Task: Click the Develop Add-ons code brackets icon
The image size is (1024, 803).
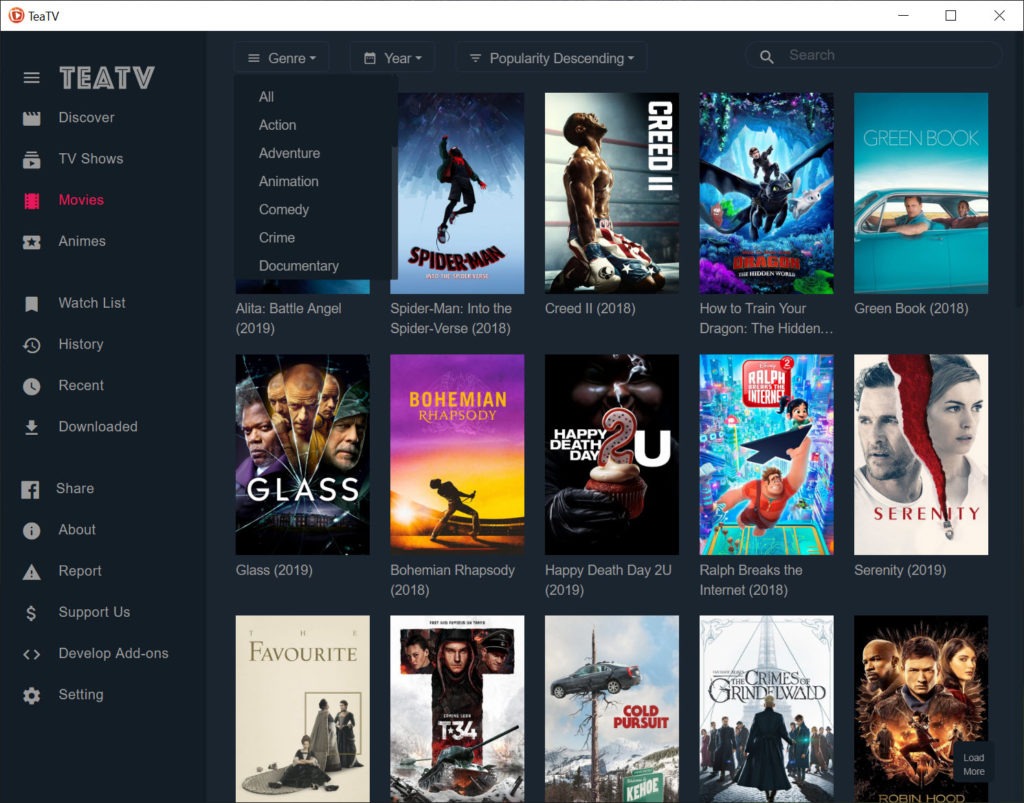Action: (x=31, y=654)
